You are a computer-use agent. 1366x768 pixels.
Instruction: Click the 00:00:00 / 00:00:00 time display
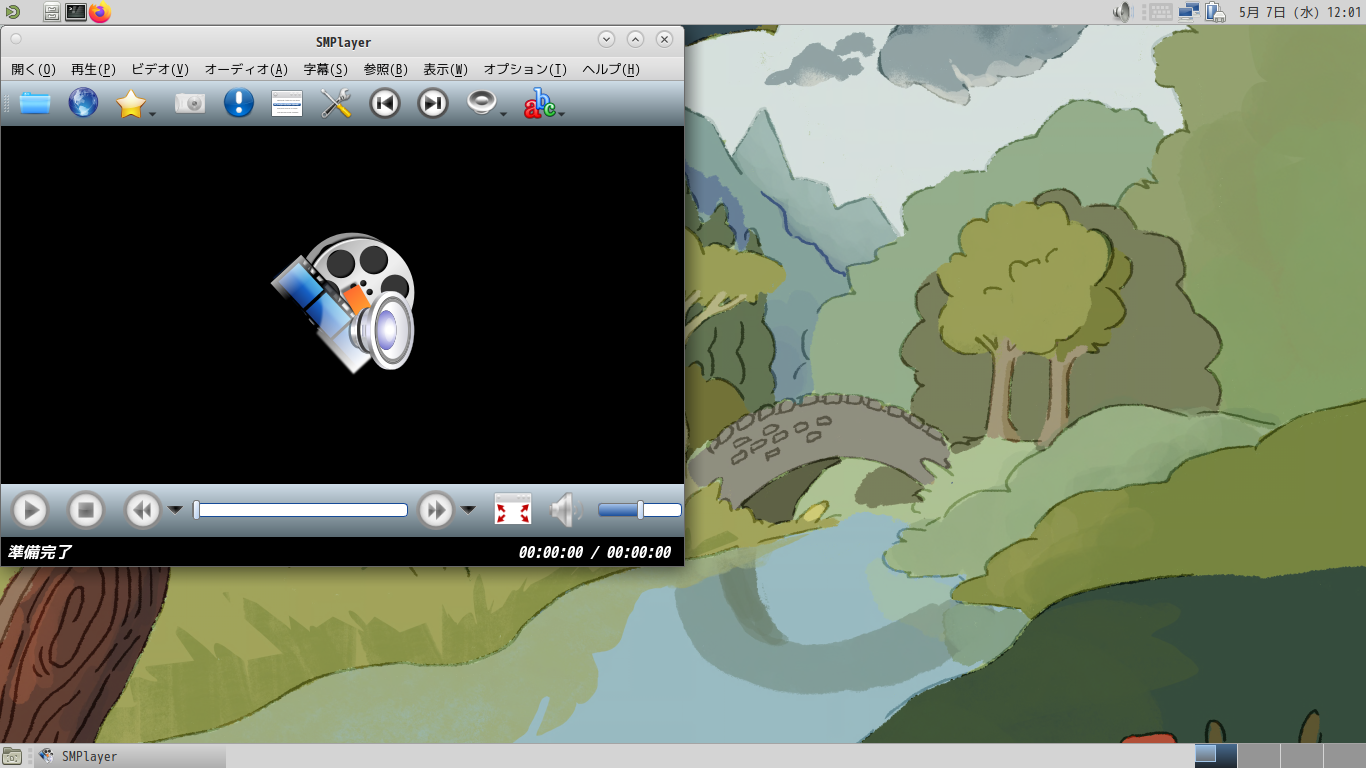coord(595,552)
